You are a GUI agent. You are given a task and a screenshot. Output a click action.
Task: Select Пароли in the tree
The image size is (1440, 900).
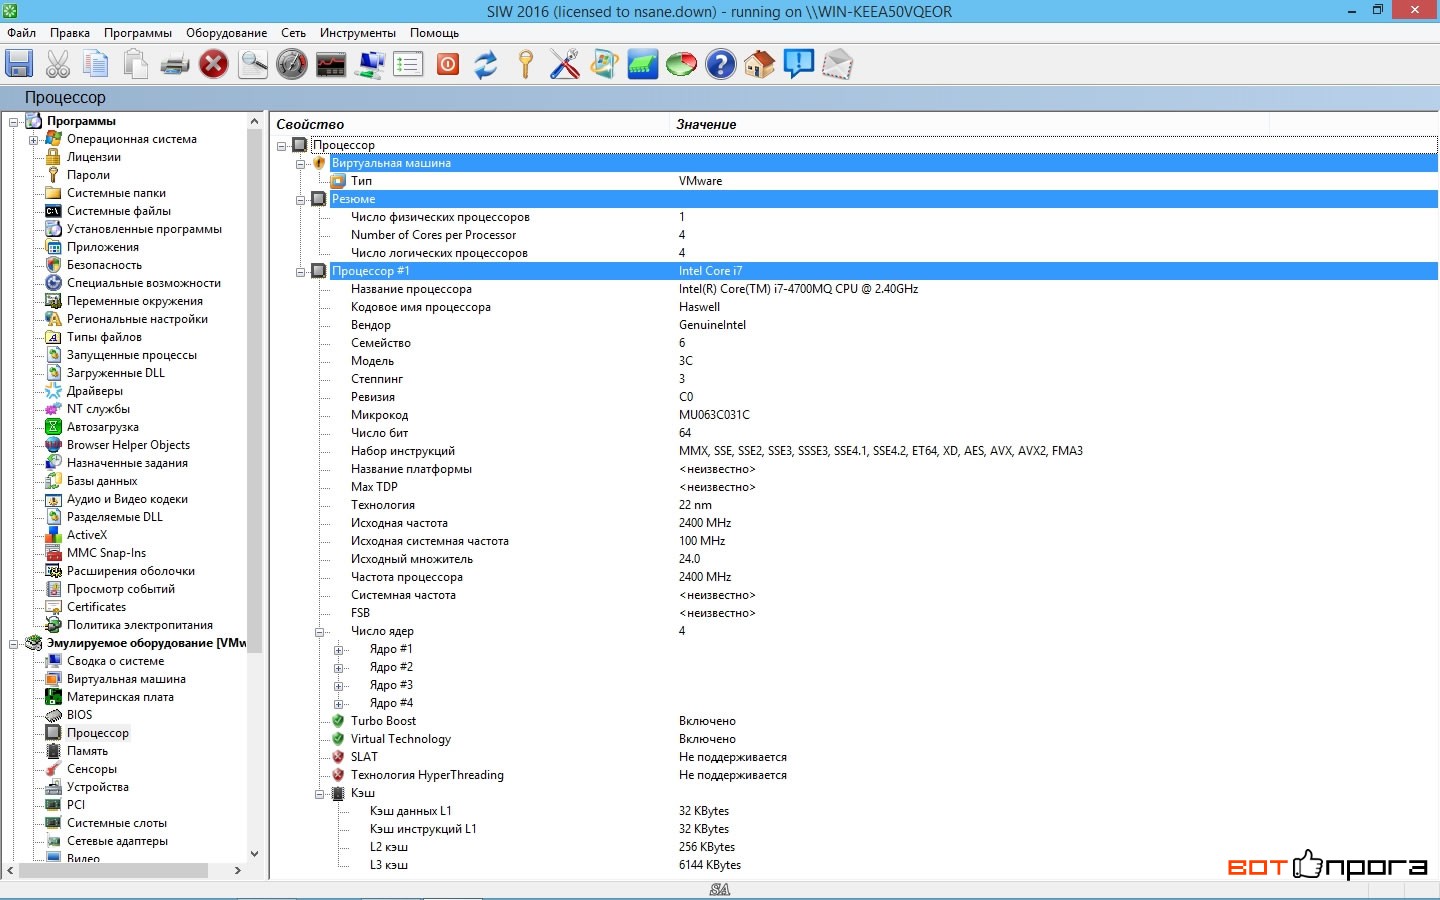(x=88, y=175)
